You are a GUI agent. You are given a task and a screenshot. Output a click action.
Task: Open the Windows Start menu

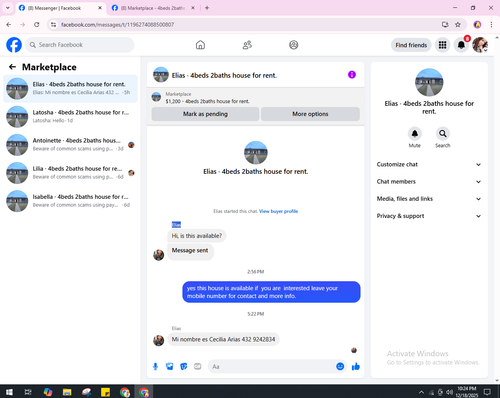[9, 392]
